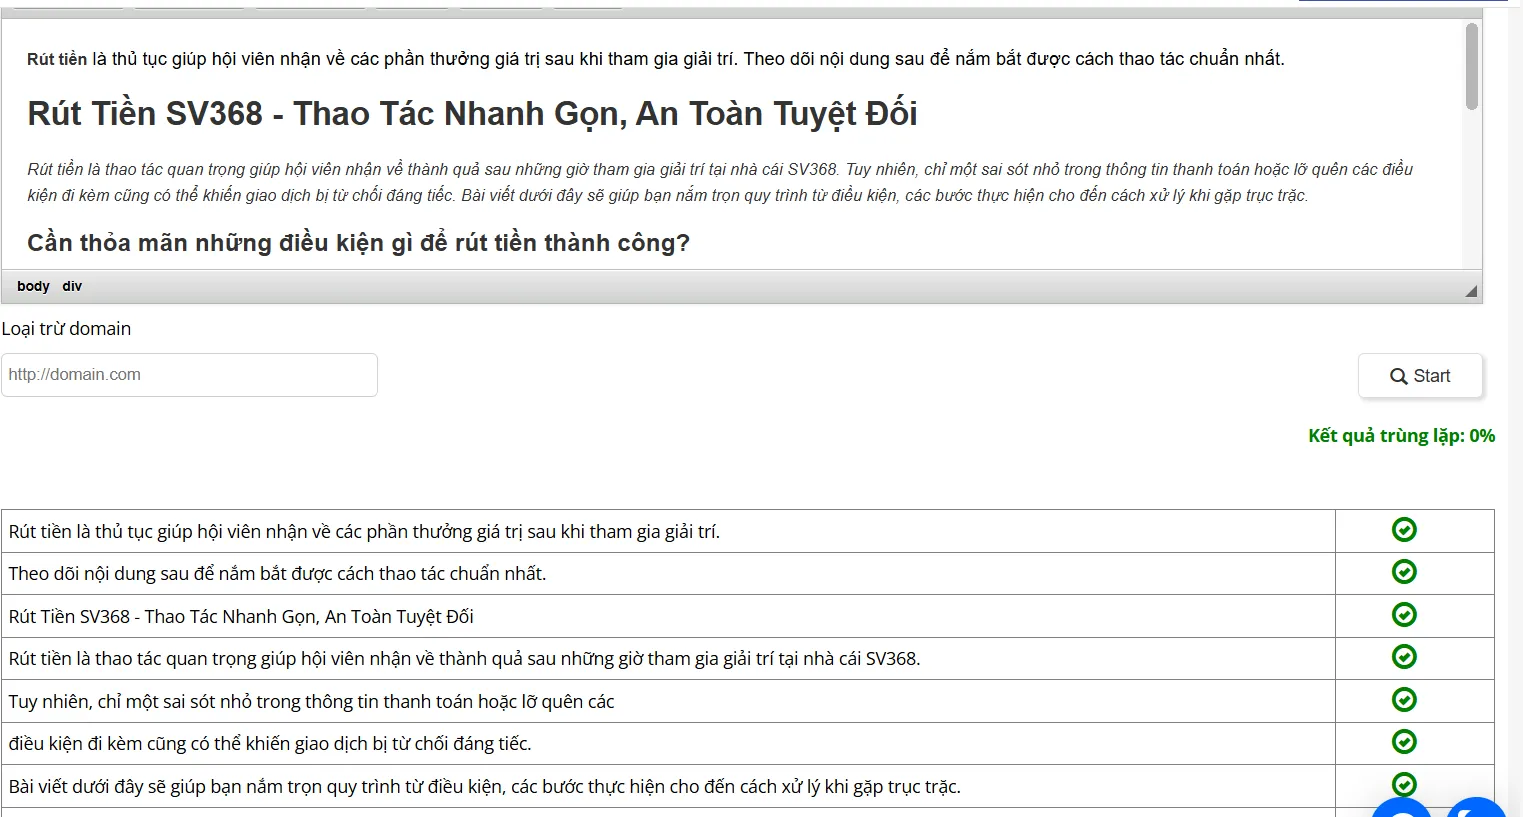The width and height of the screenshot is (1523, 817).
Task: Click italic paragraph about nhà cái SV368
Action: [720, 182]
